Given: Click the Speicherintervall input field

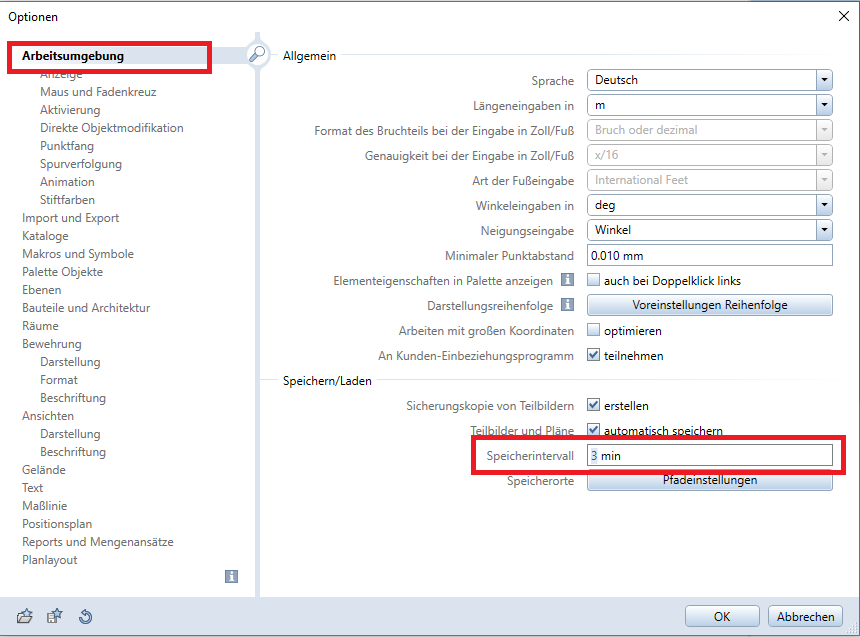Looking at the screenshot, I should click(709, 456).
